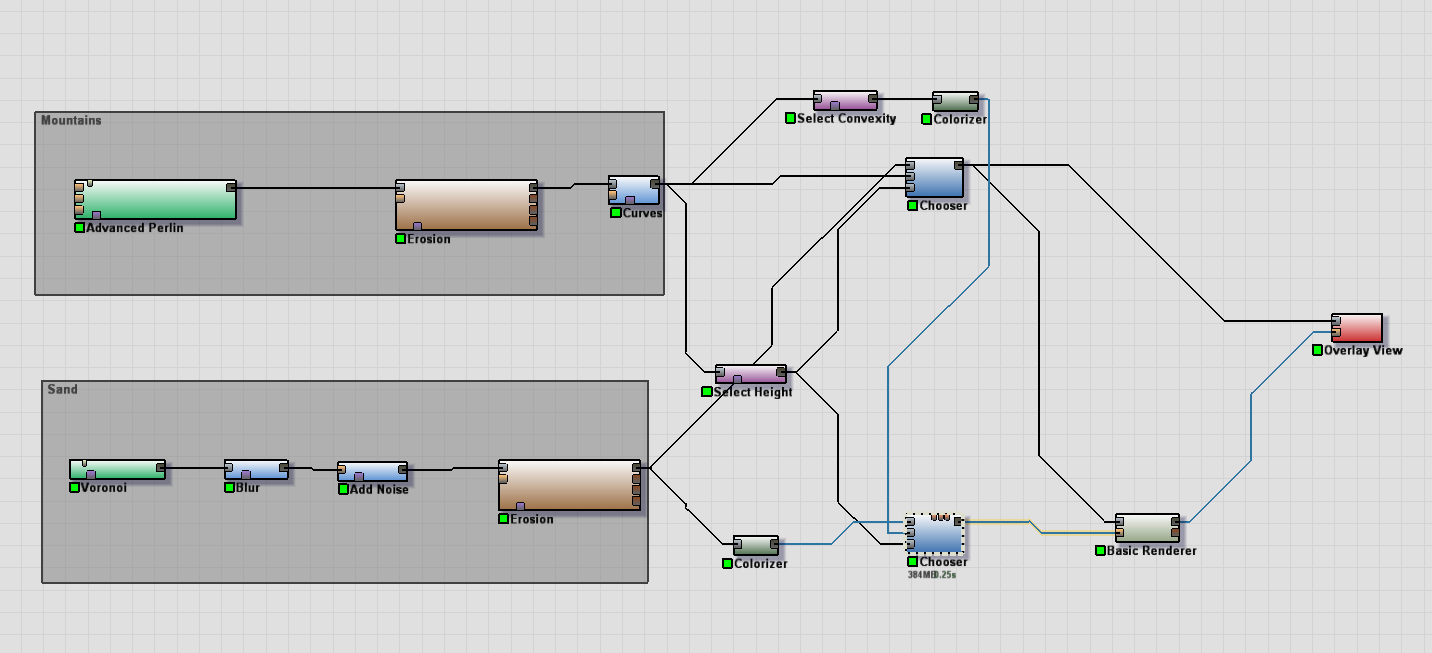Select the Erosion node in Mountains group
Viewport: 1432px width, 653px height.
(466, 206)
